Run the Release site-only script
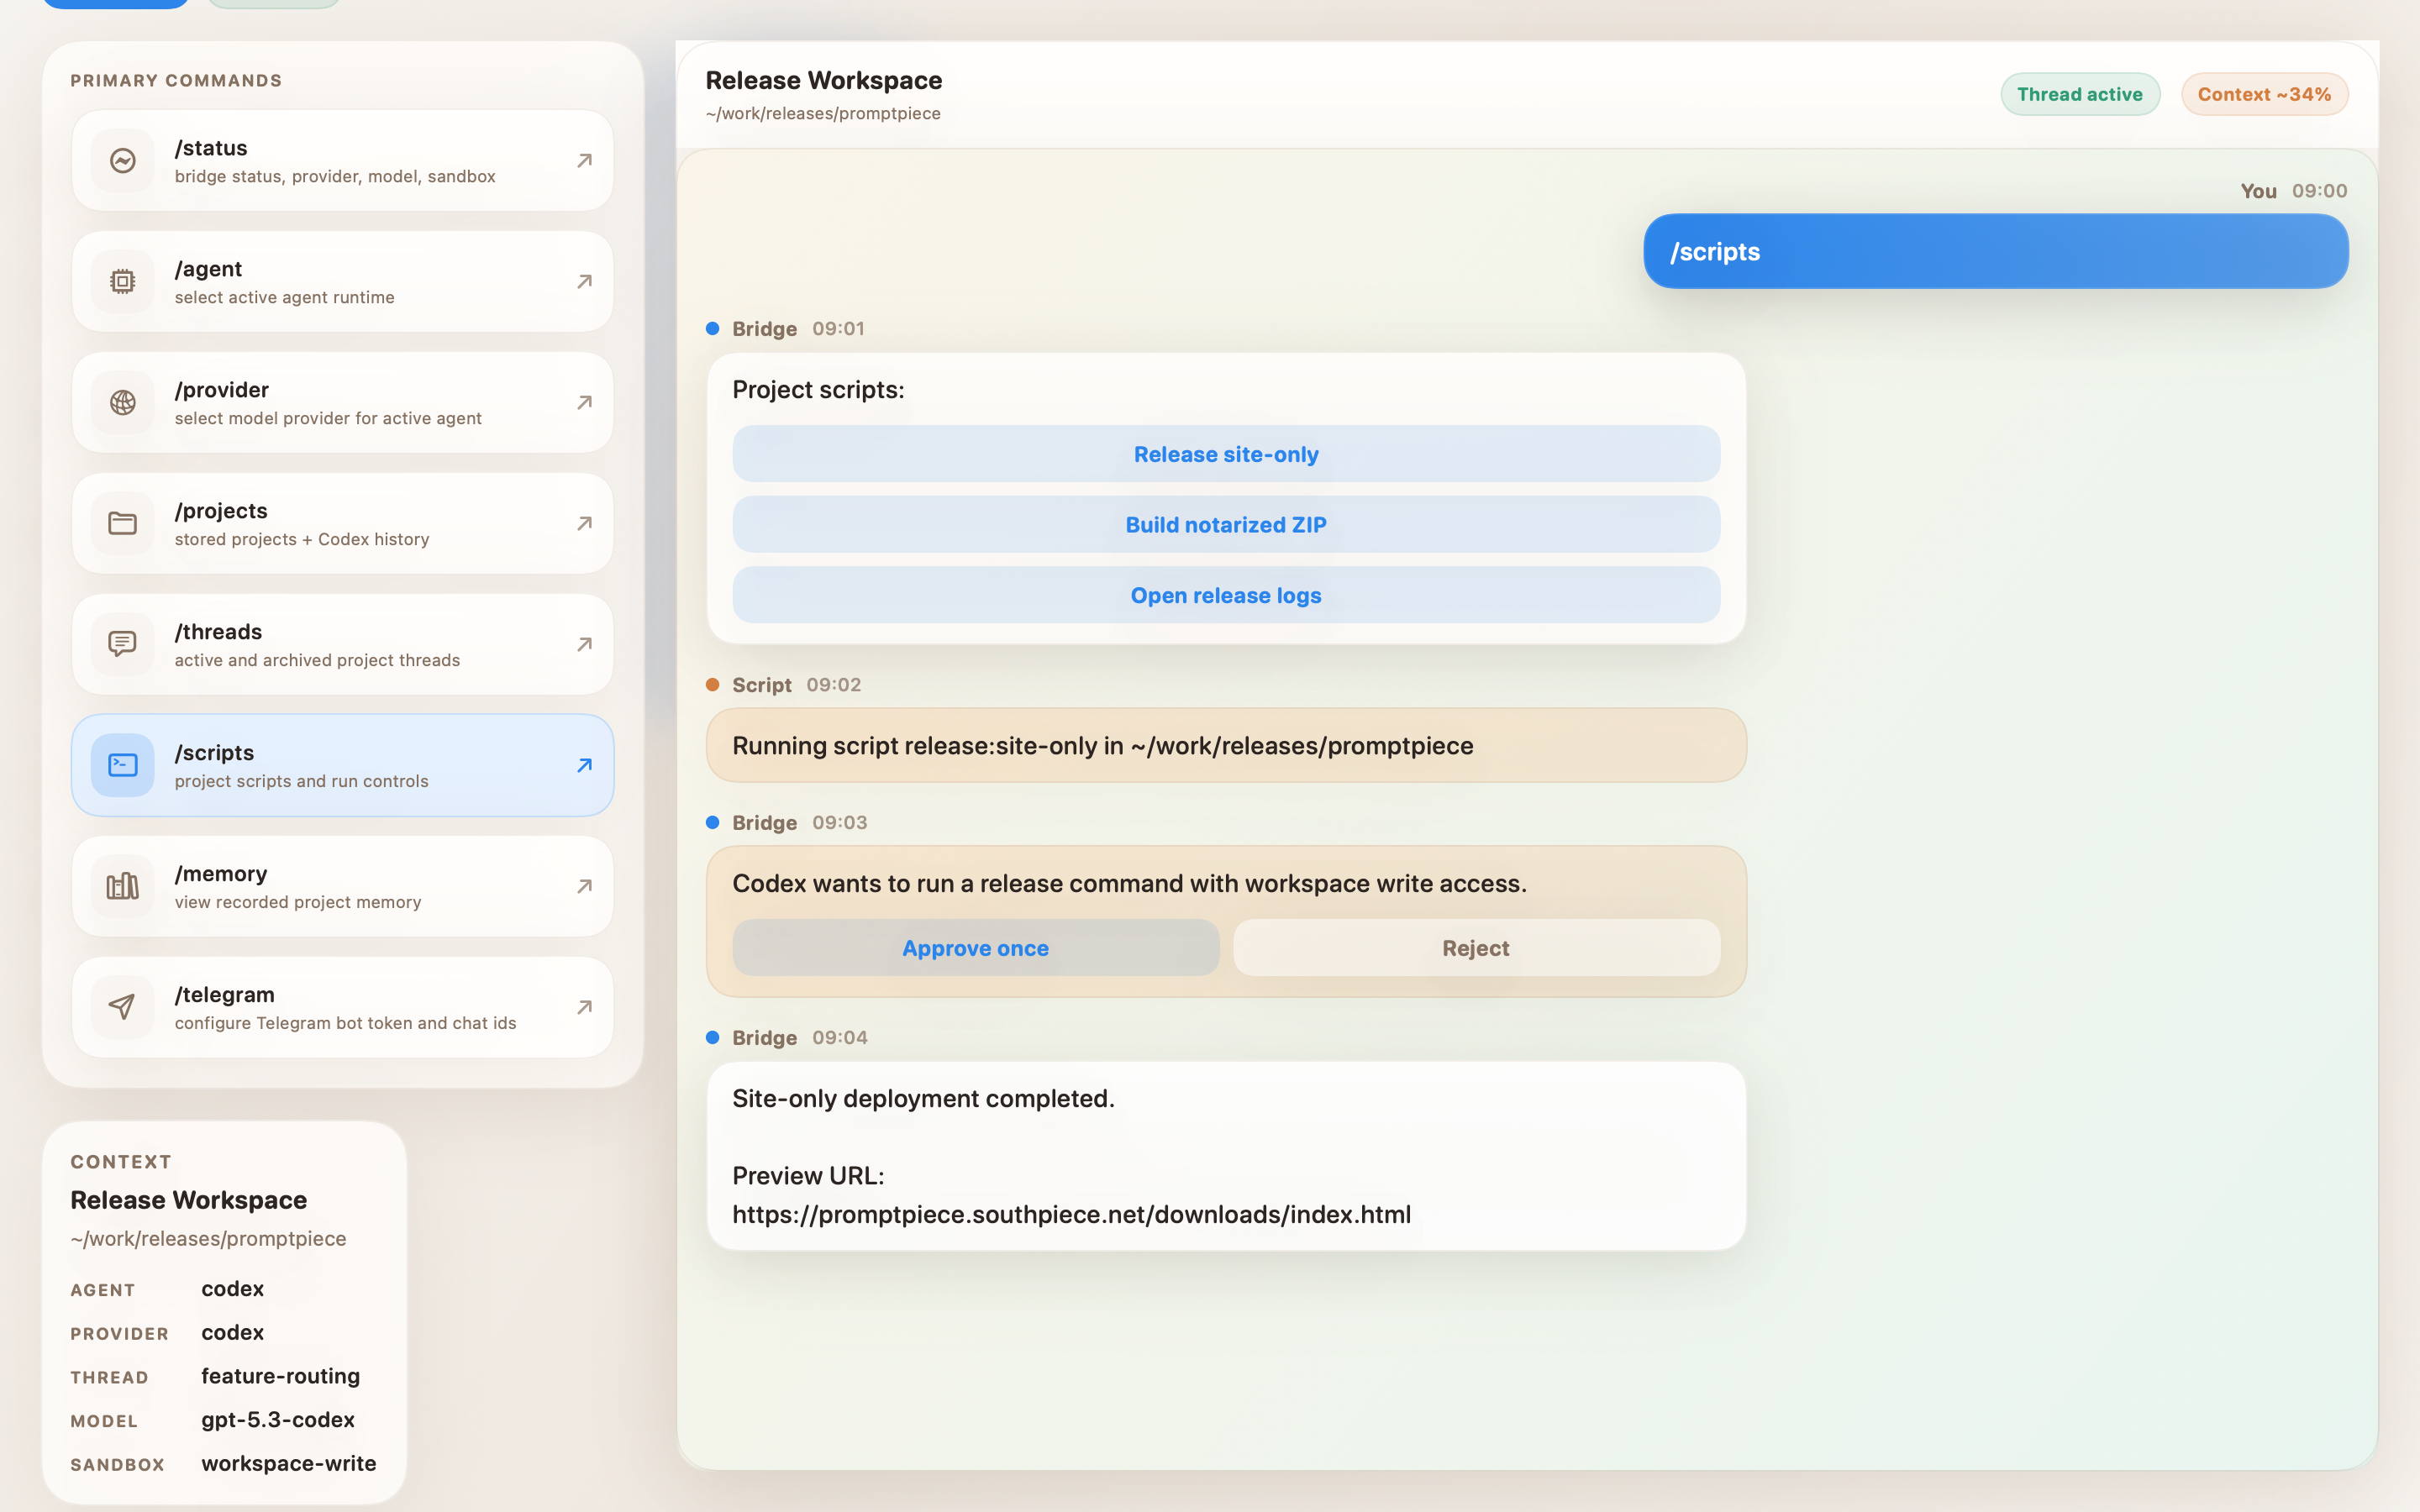The height and width of the screenshot is (1512, 2420). [1226, 454]
